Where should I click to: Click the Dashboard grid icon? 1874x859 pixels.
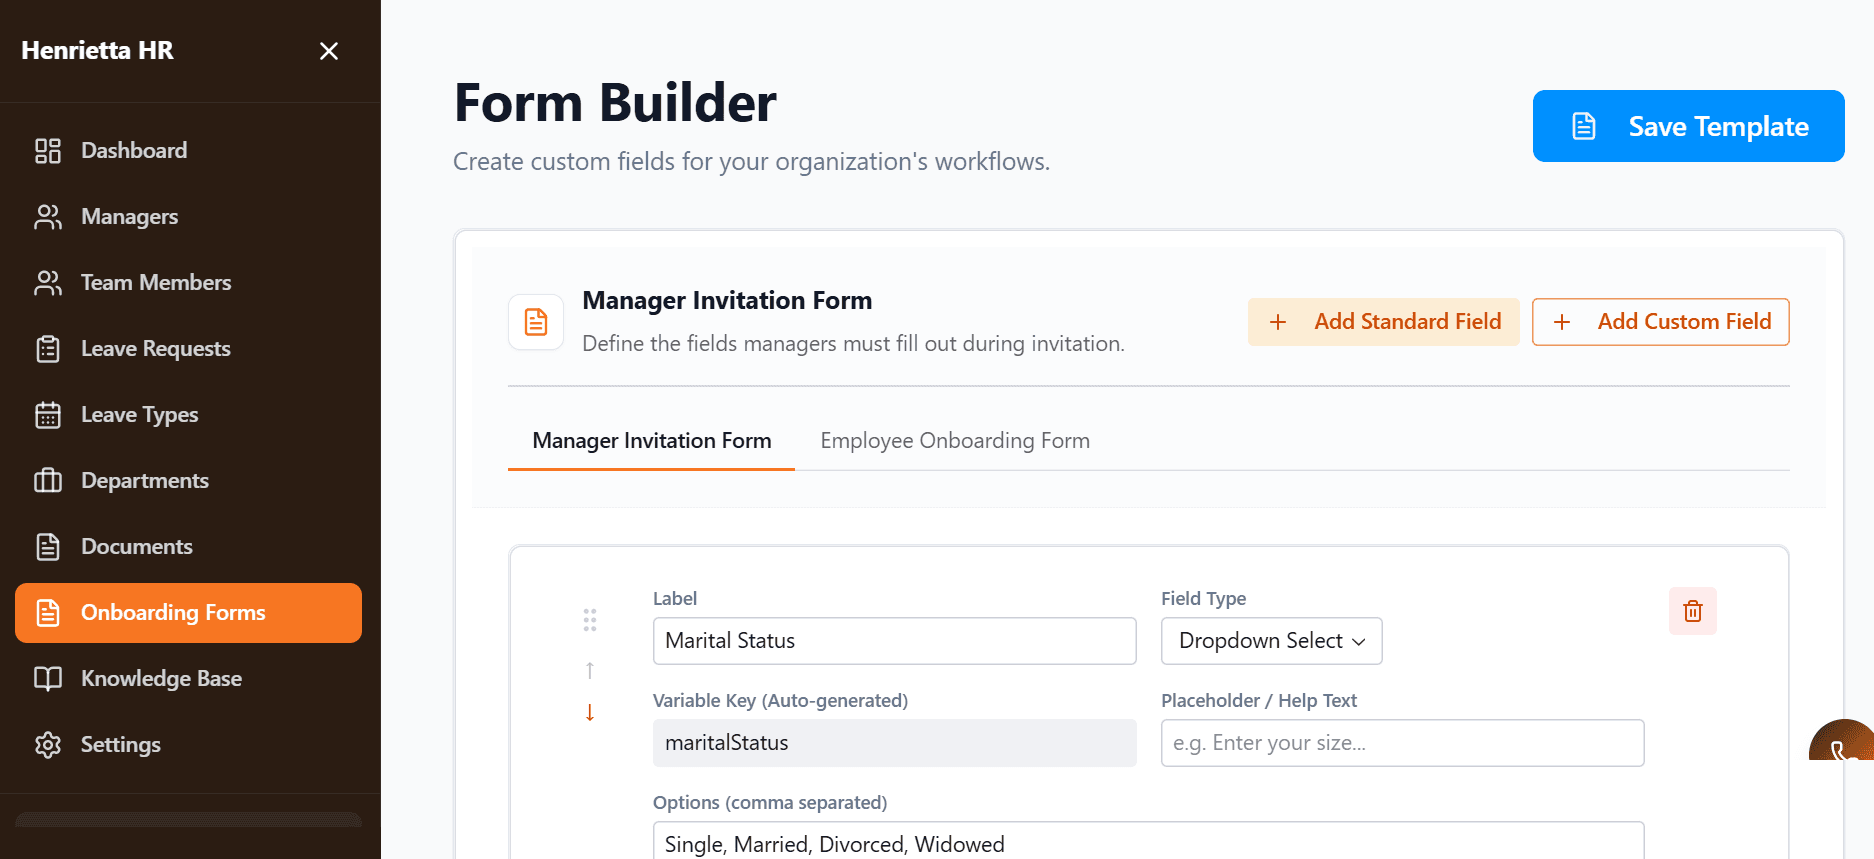coord(48,151)
